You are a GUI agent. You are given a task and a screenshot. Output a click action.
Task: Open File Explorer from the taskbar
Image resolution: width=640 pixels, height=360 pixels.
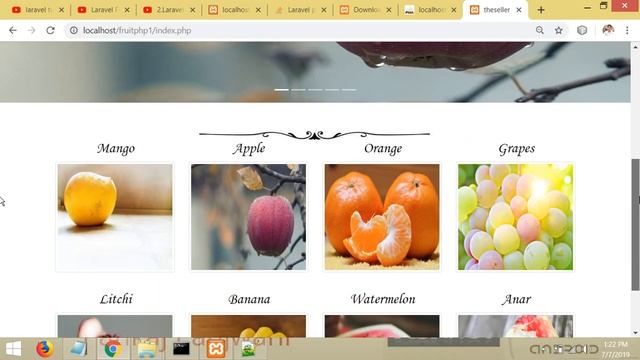pyautogui.click(x=147, y=349)
